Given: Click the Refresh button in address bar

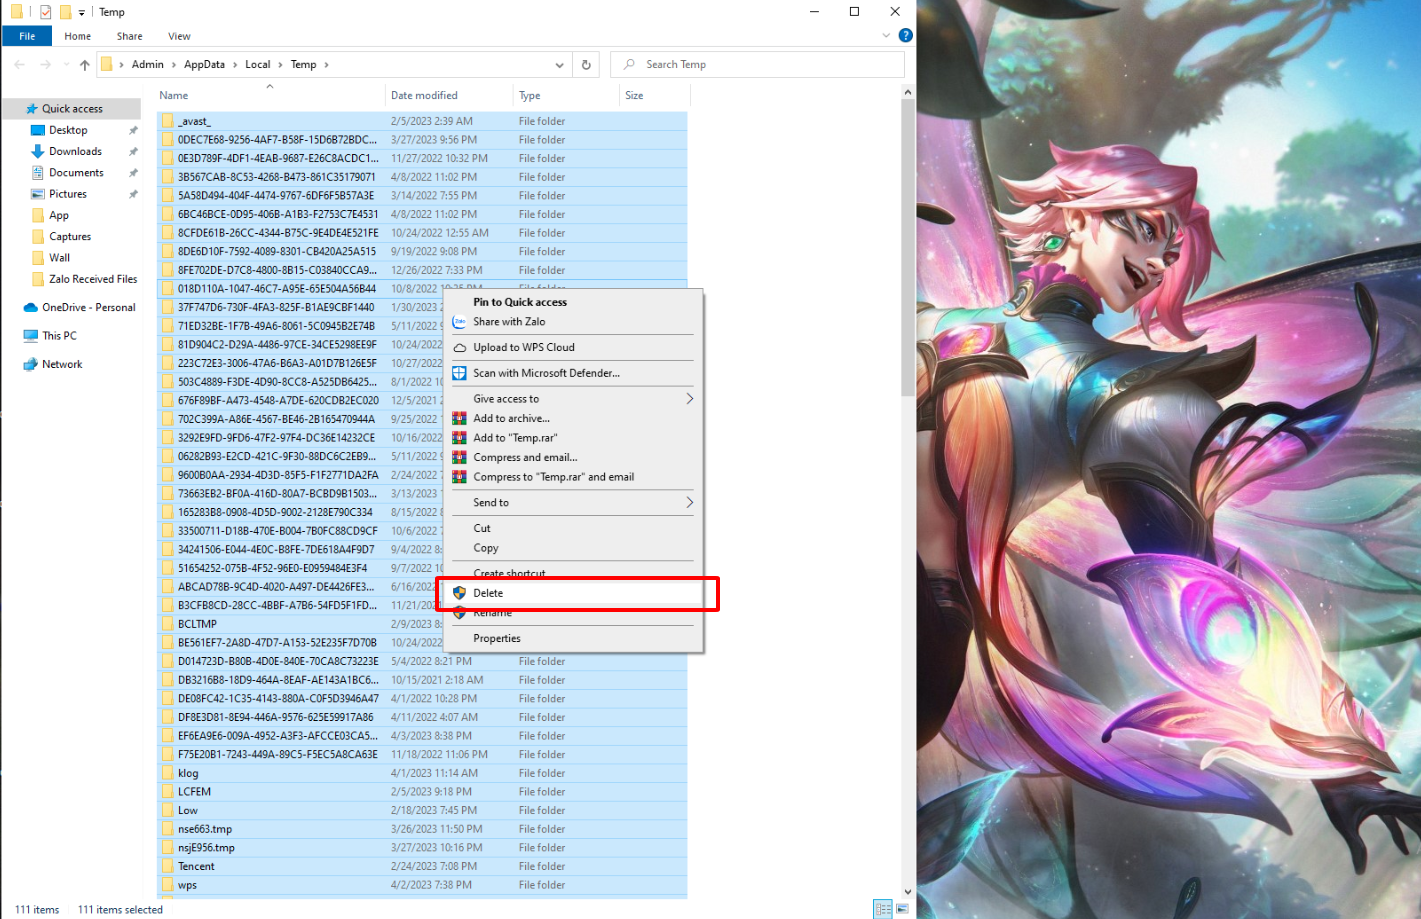Looking at the screenshot, I should pos(586,64).
